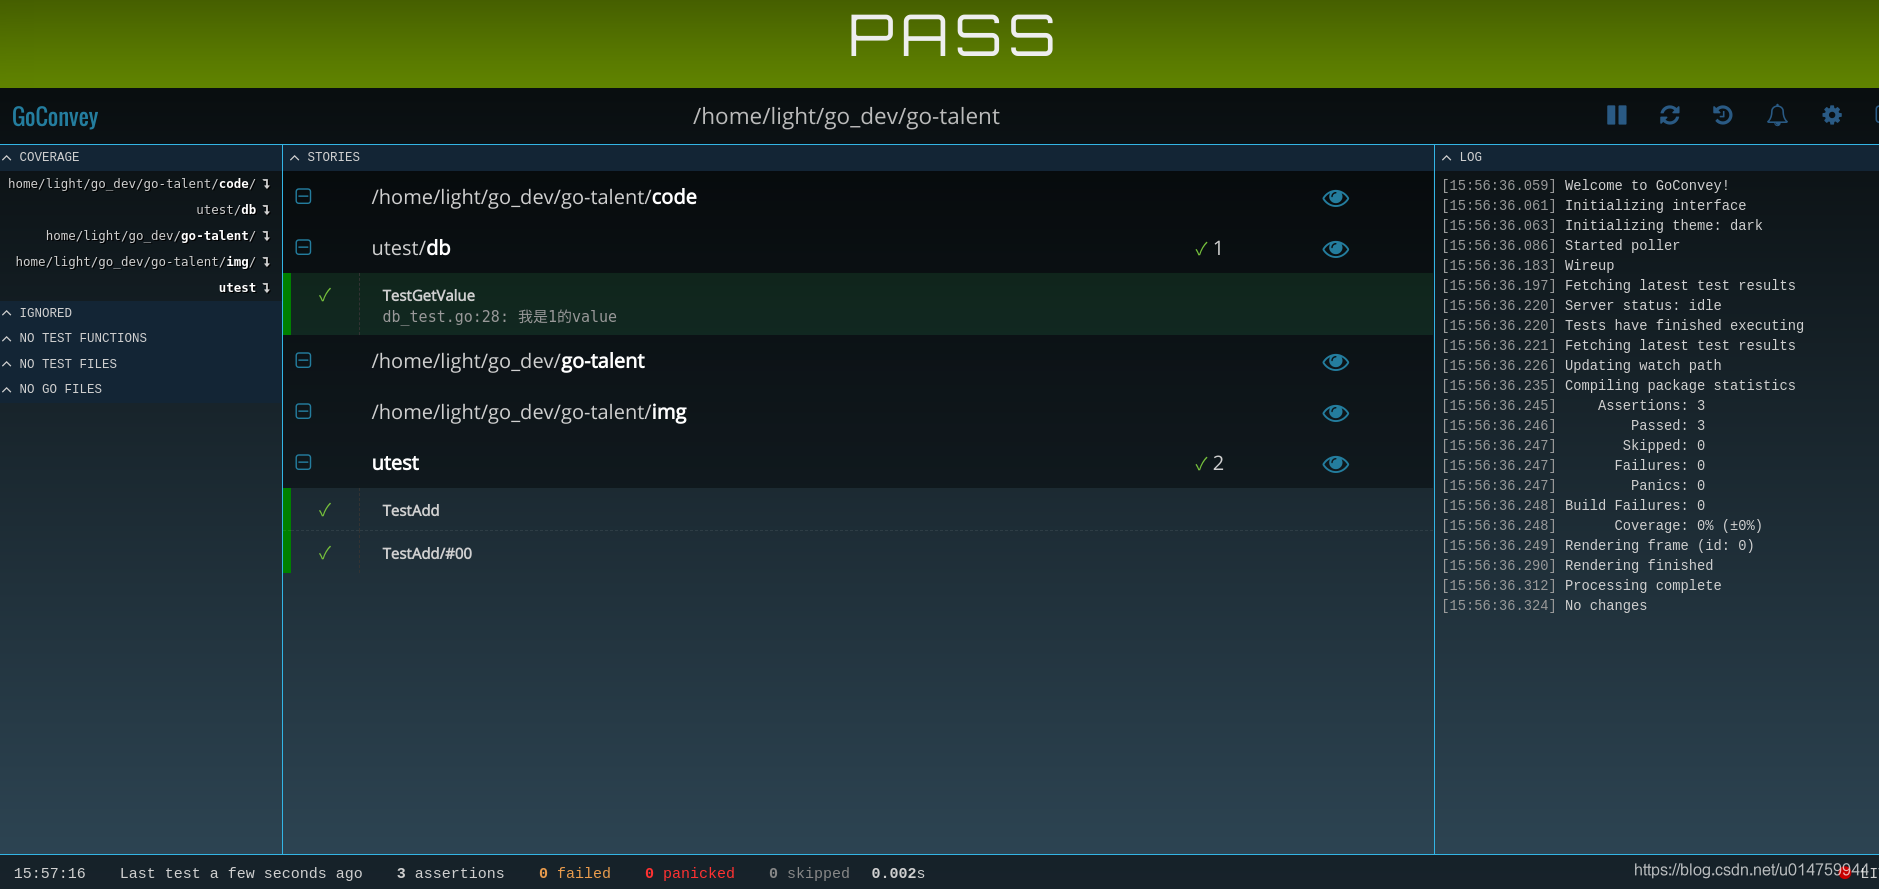
Task: Click '3 assertions' in status bar
Action: (x=450, y=873)
